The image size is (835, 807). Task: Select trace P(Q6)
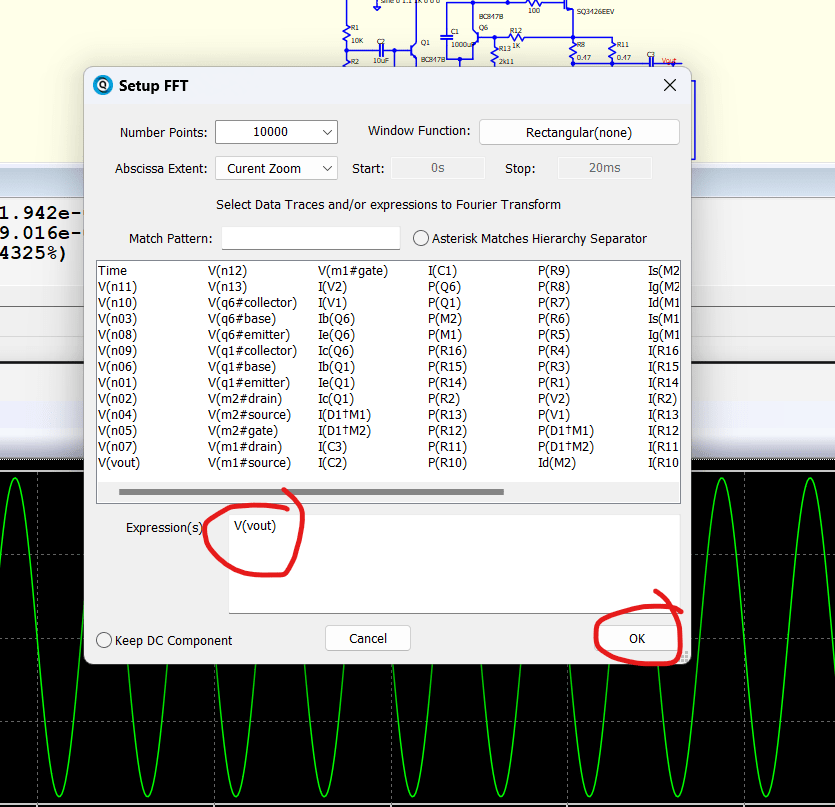click(444, 287)
